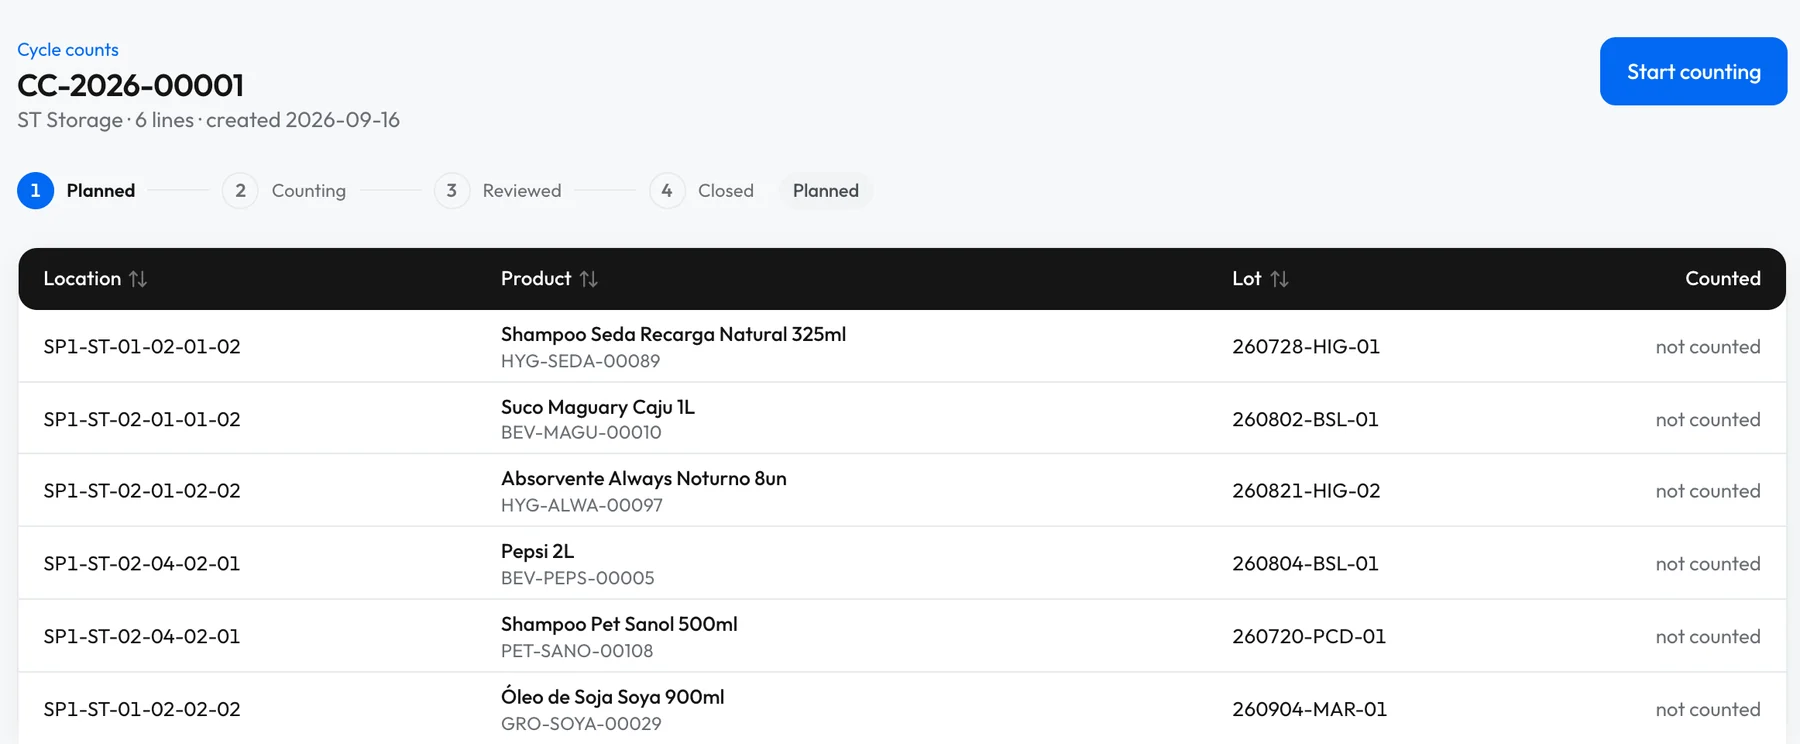Select step 4 Closed circle
The height and width of the screenshot is (744, 1800).
point(667,191)
